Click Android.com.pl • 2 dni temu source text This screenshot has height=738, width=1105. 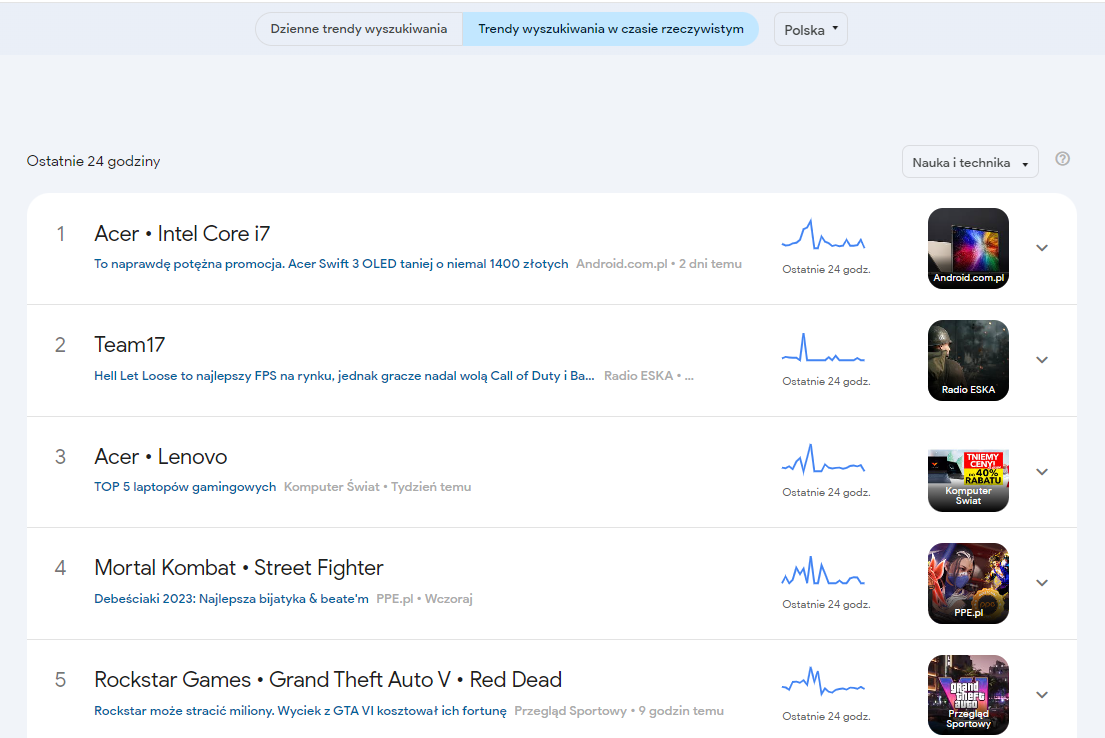click(659, 264)
